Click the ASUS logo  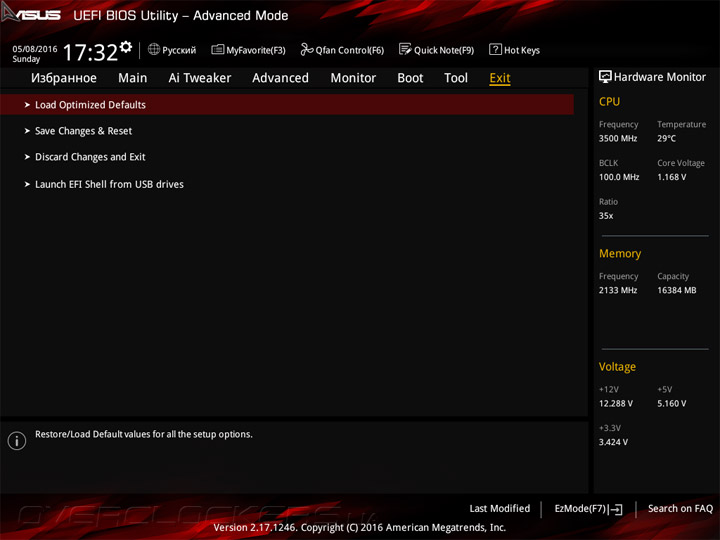tap(31, 14)
